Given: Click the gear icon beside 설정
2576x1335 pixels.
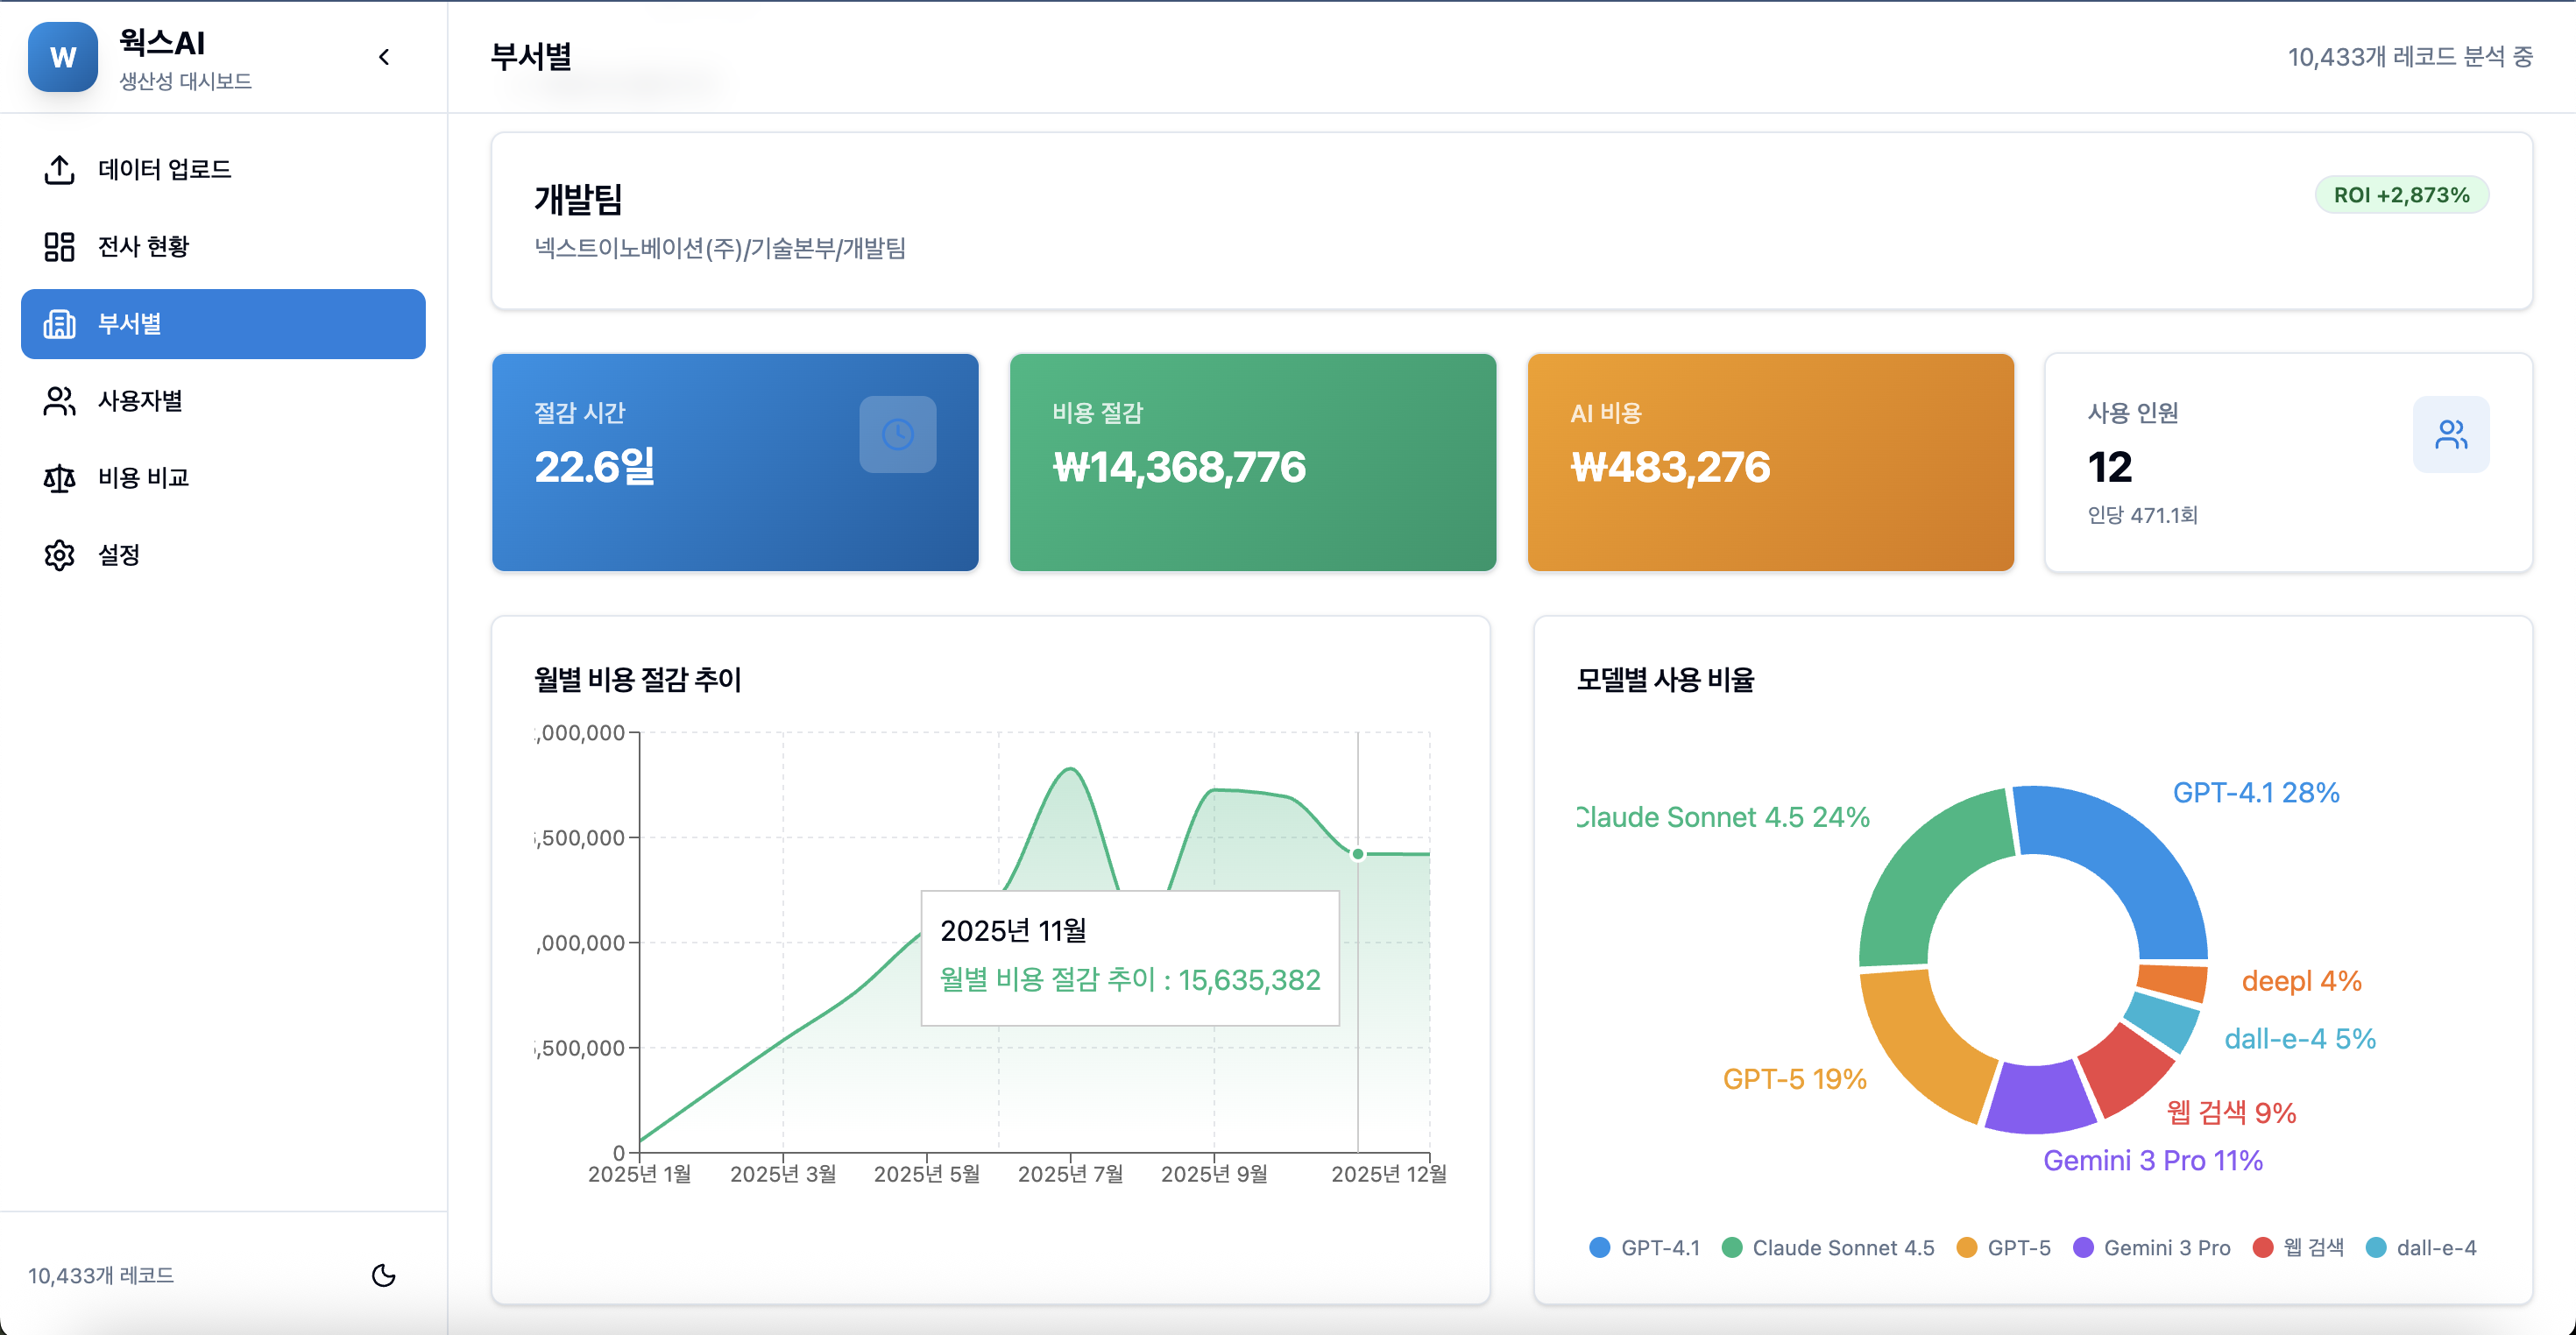Looking at the screenshot, I should 59,555.
